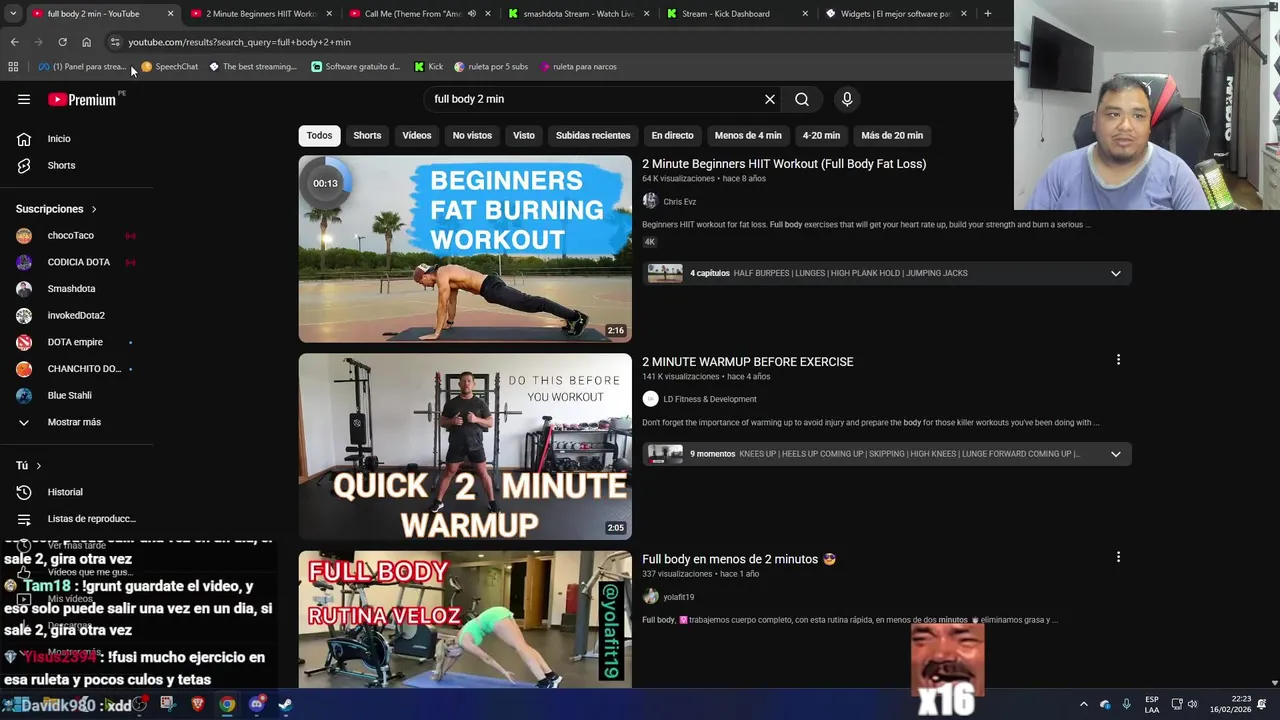Go back with the browser back arrow

pyautogui.click(x=14, y=42)
